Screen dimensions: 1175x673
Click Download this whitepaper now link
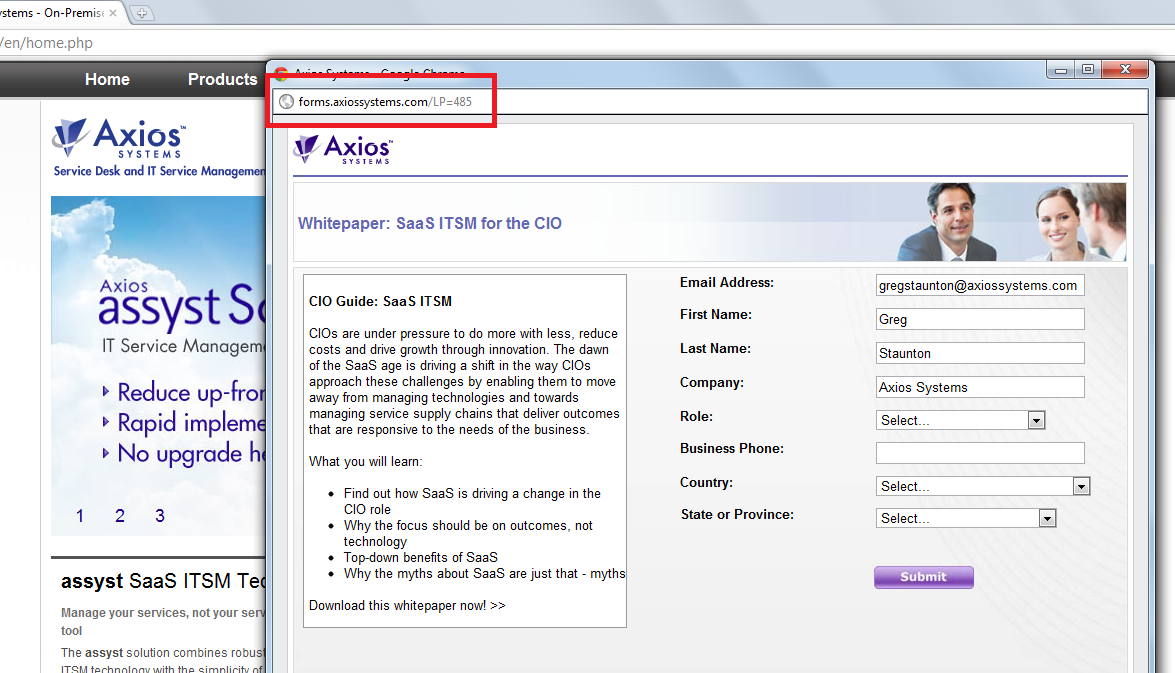pyautogui.click(x=407, y=606)
